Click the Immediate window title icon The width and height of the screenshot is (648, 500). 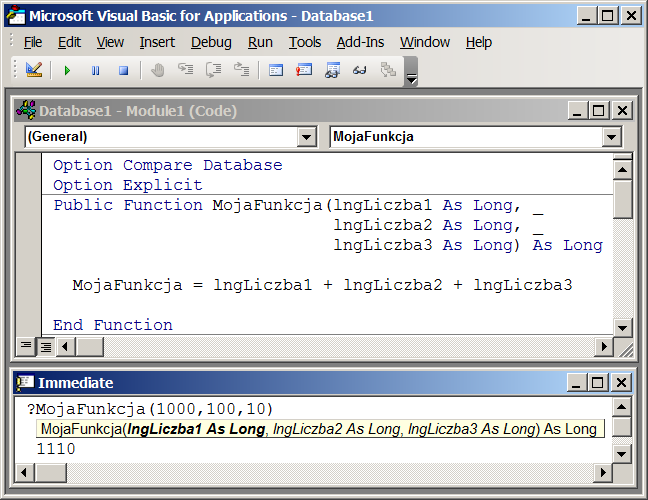pyautogui.click(x=25, y=383)
